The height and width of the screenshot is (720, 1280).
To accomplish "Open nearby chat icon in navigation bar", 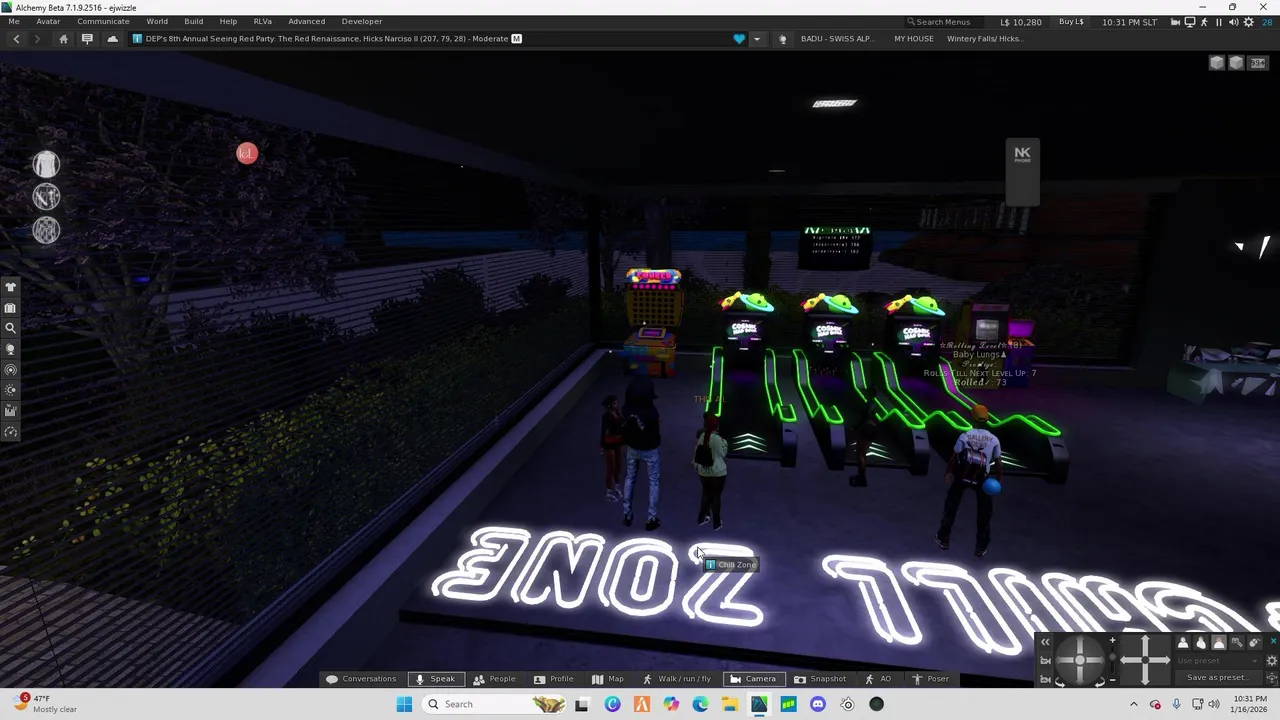I will click(x=87, y=39).
